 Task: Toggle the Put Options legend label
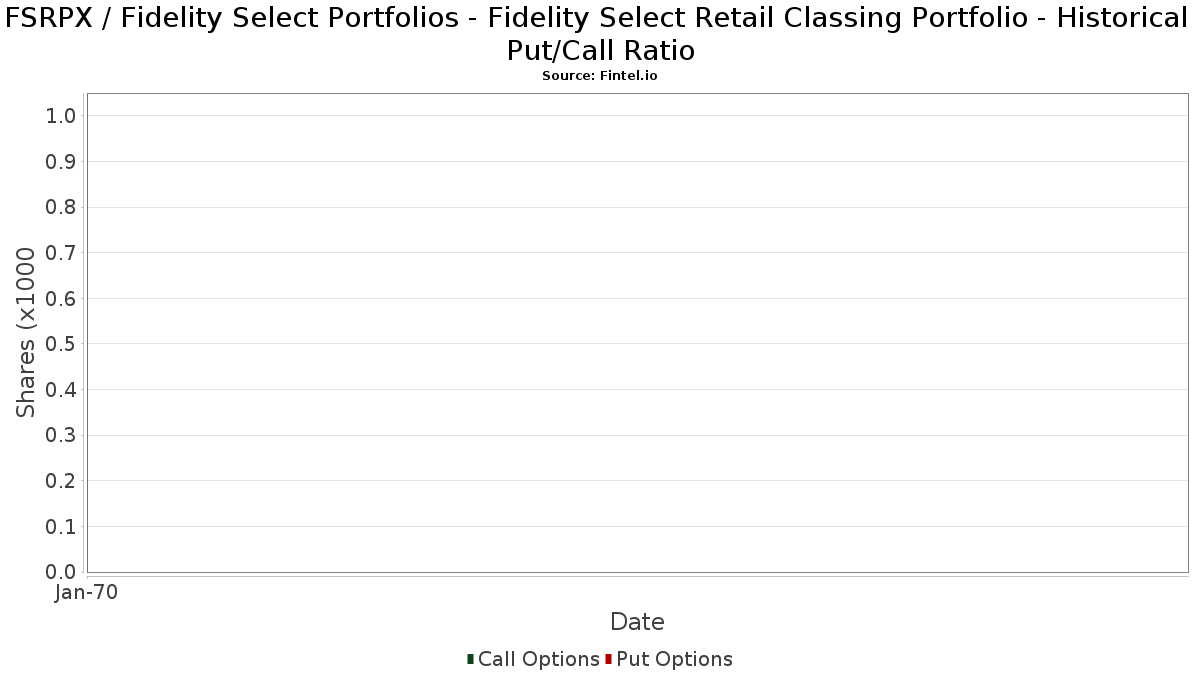pos(674,659)
